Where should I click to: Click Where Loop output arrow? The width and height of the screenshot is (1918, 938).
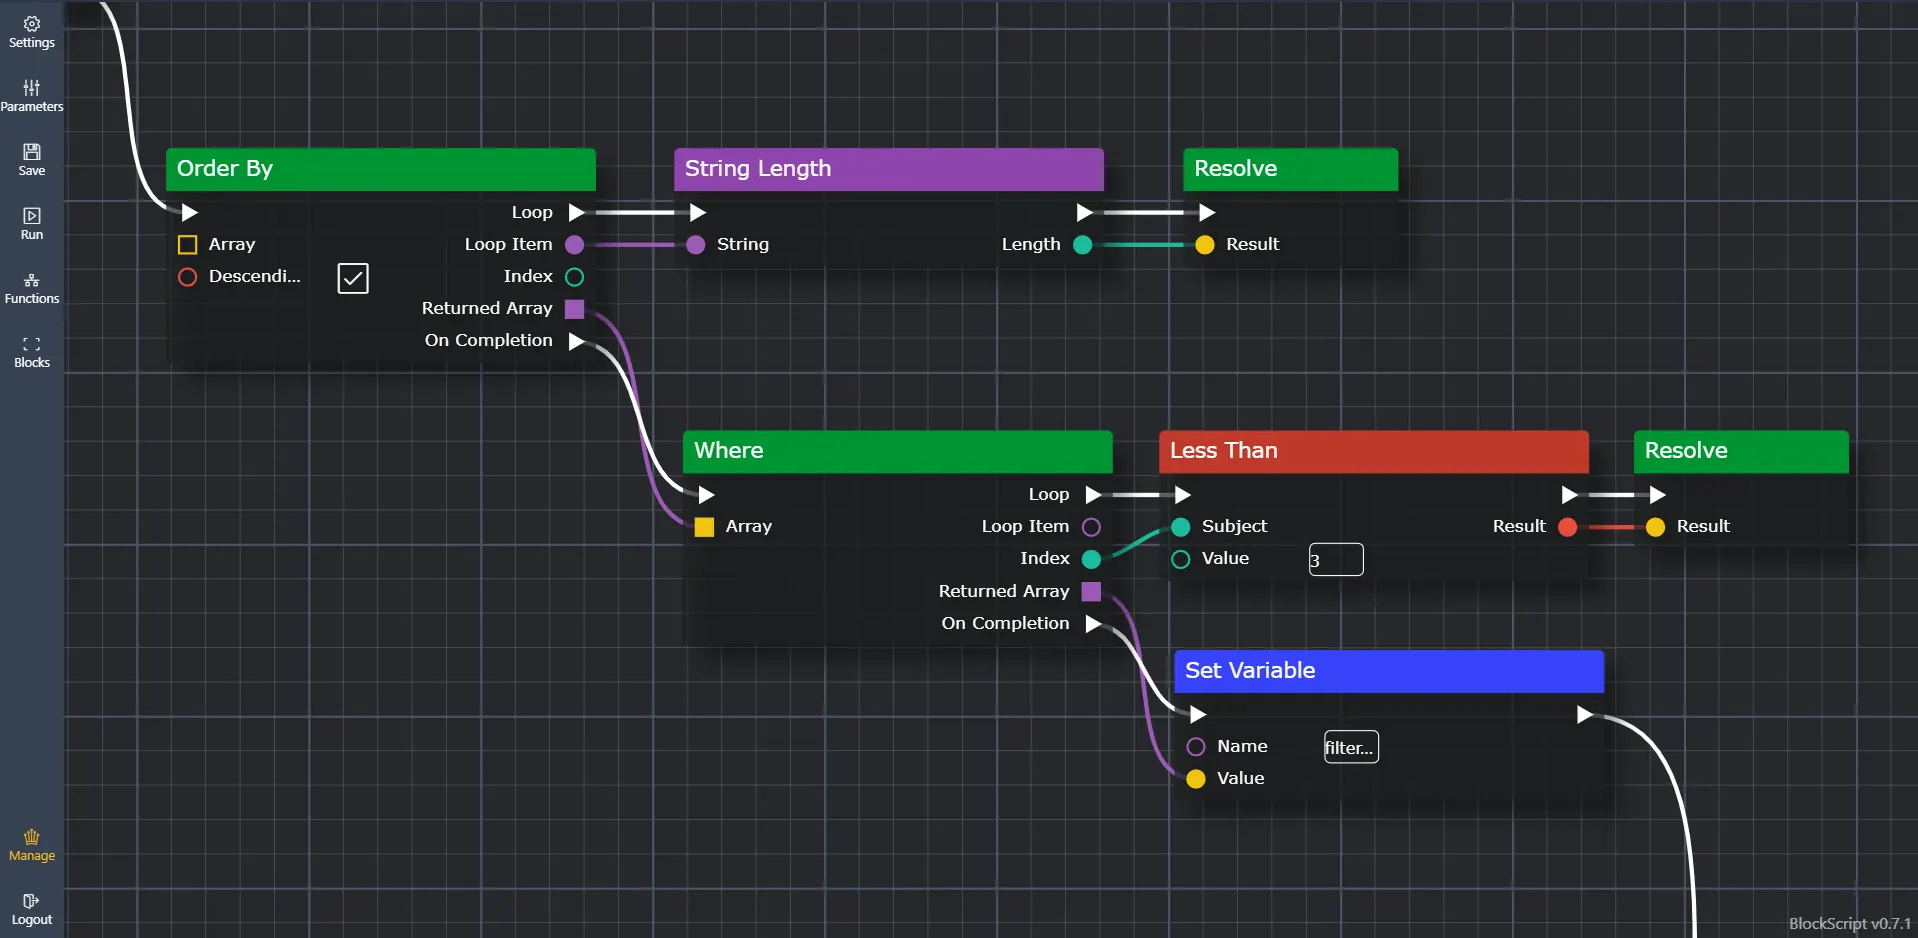click(1093, 495)
